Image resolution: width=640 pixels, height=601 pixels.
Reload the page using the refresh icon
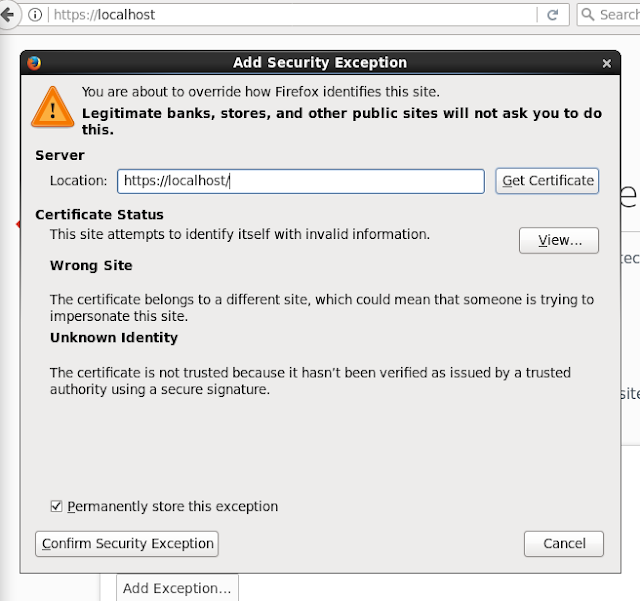click(552, 15)
